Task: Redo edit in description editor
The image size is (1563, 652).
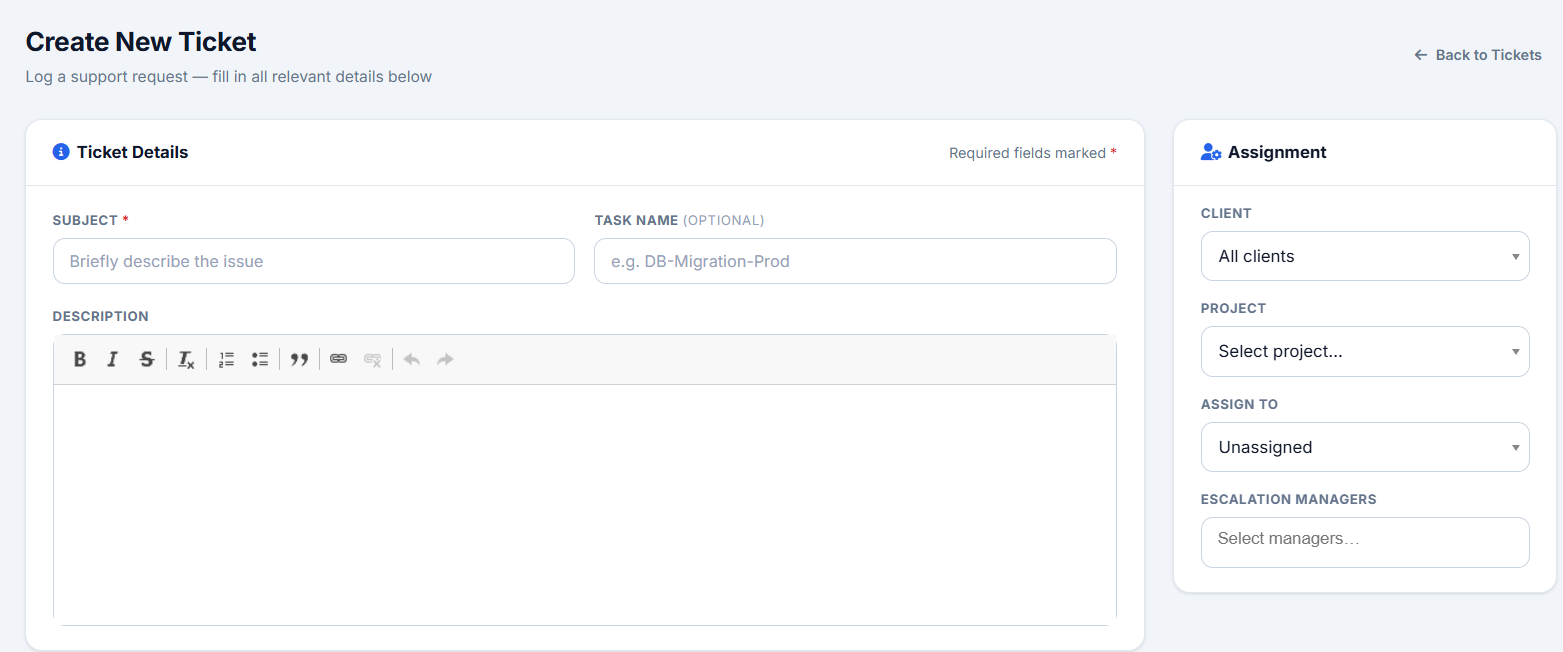Action: click(445, 359)
